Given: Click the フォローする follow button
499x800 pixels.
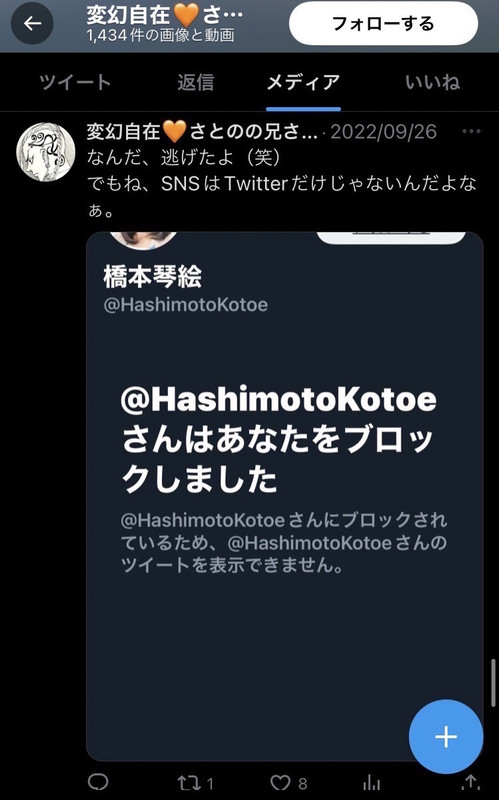Looking at the screenshot, I should [383, 23].
